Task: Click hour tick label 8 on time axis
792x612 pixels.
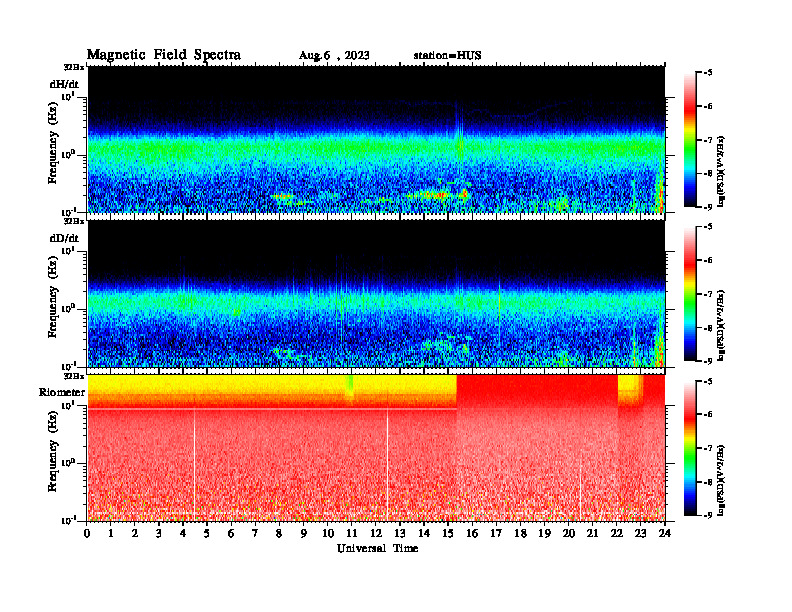Action: click(x=279, y=533)
